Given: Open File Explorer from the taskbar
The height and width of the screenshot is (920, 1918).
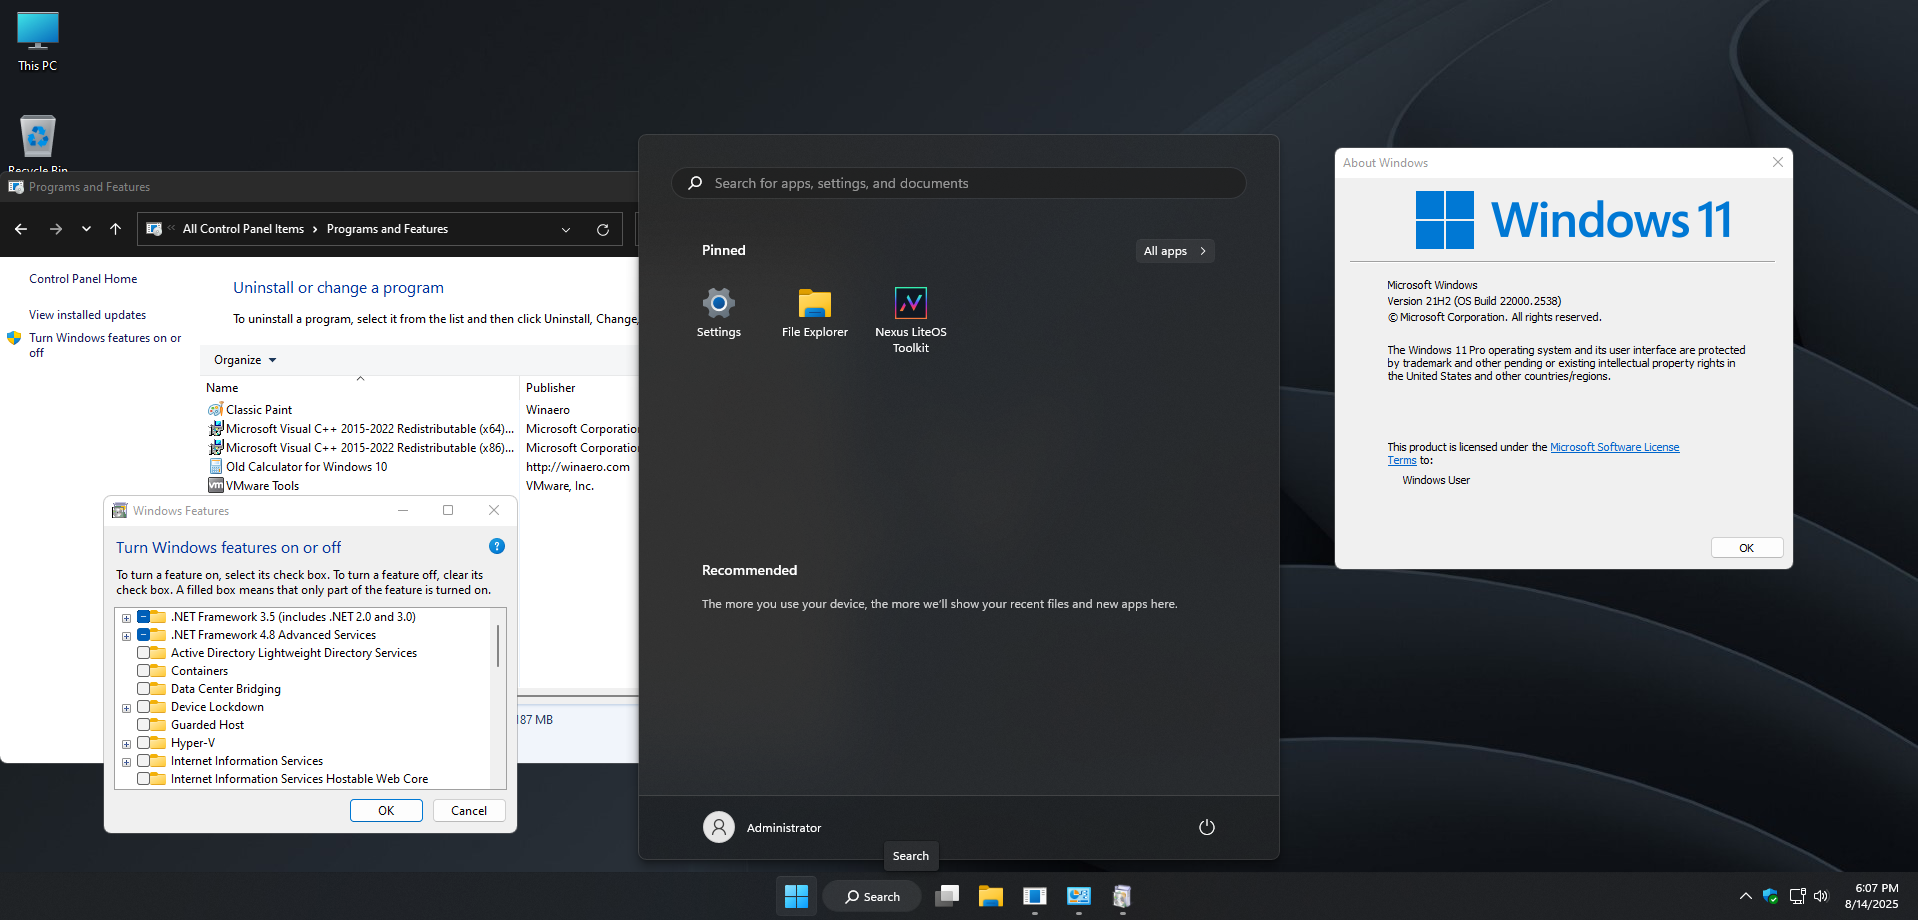Looking at the screenshot, I should point(991,896).
